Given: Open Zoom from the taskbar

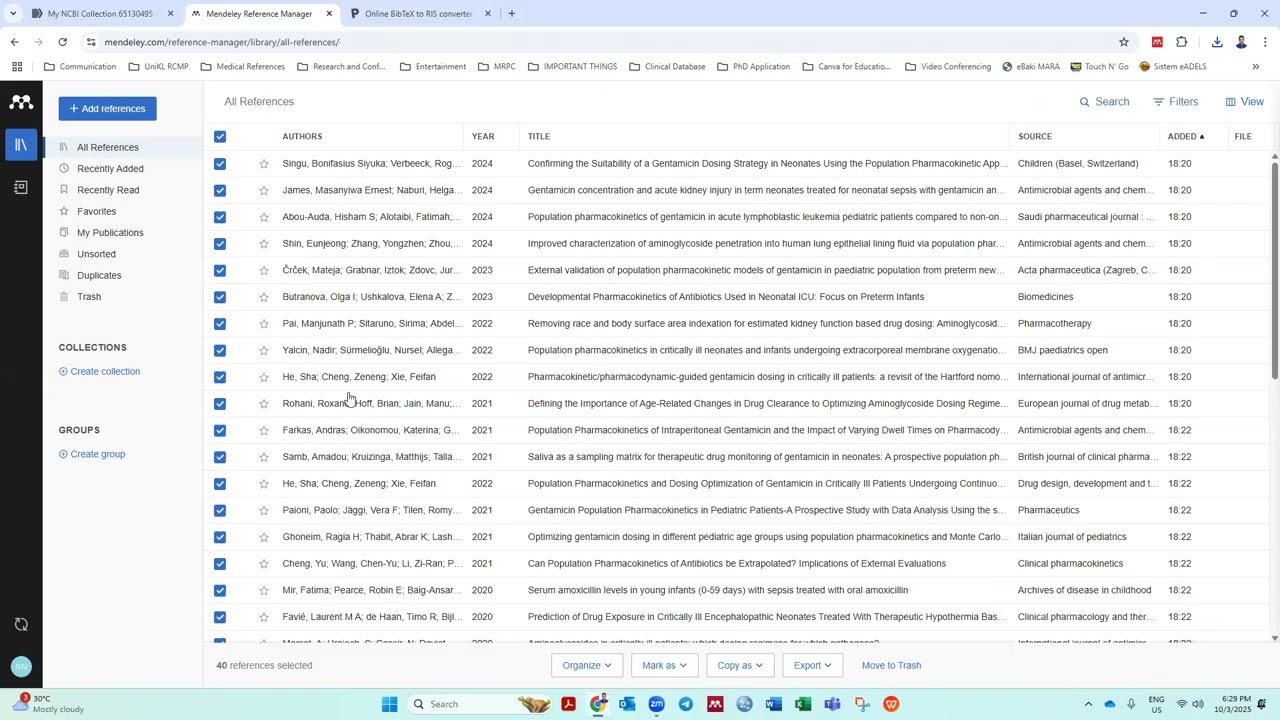Looking at the screenshot, I should (x=656, y=704).
